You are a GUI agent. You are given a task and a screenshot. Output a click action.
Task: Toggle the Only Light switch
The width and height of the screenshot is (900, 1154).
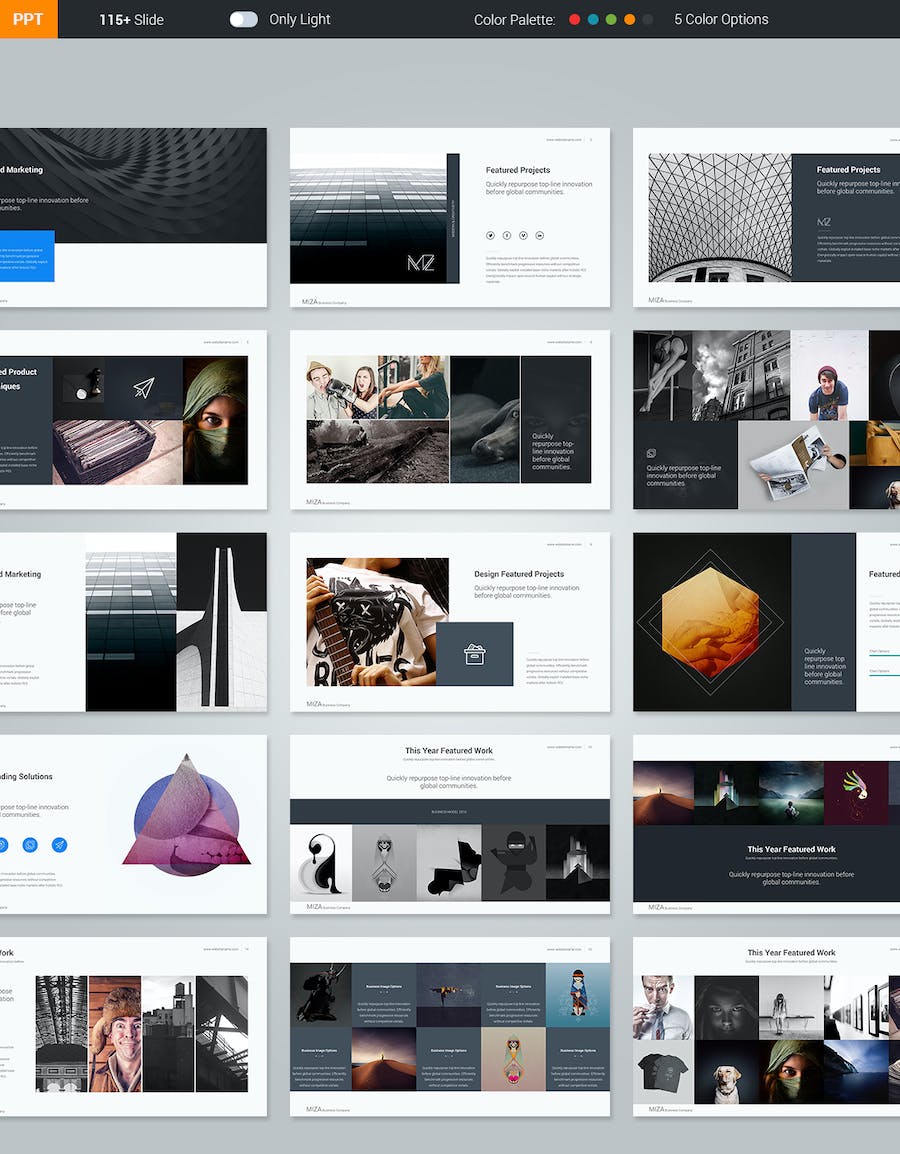coord(243,19)
